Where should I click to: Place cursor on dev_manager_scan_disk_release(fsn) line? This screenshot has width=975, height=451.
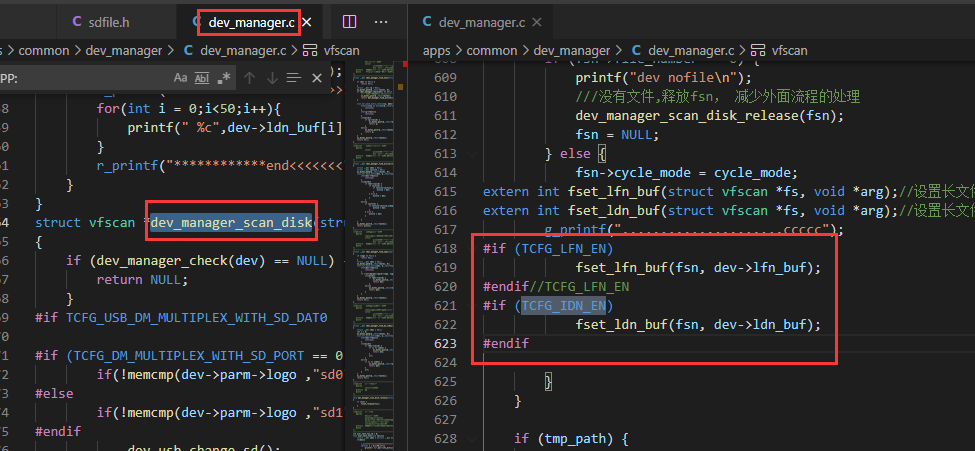click(709, 115)
